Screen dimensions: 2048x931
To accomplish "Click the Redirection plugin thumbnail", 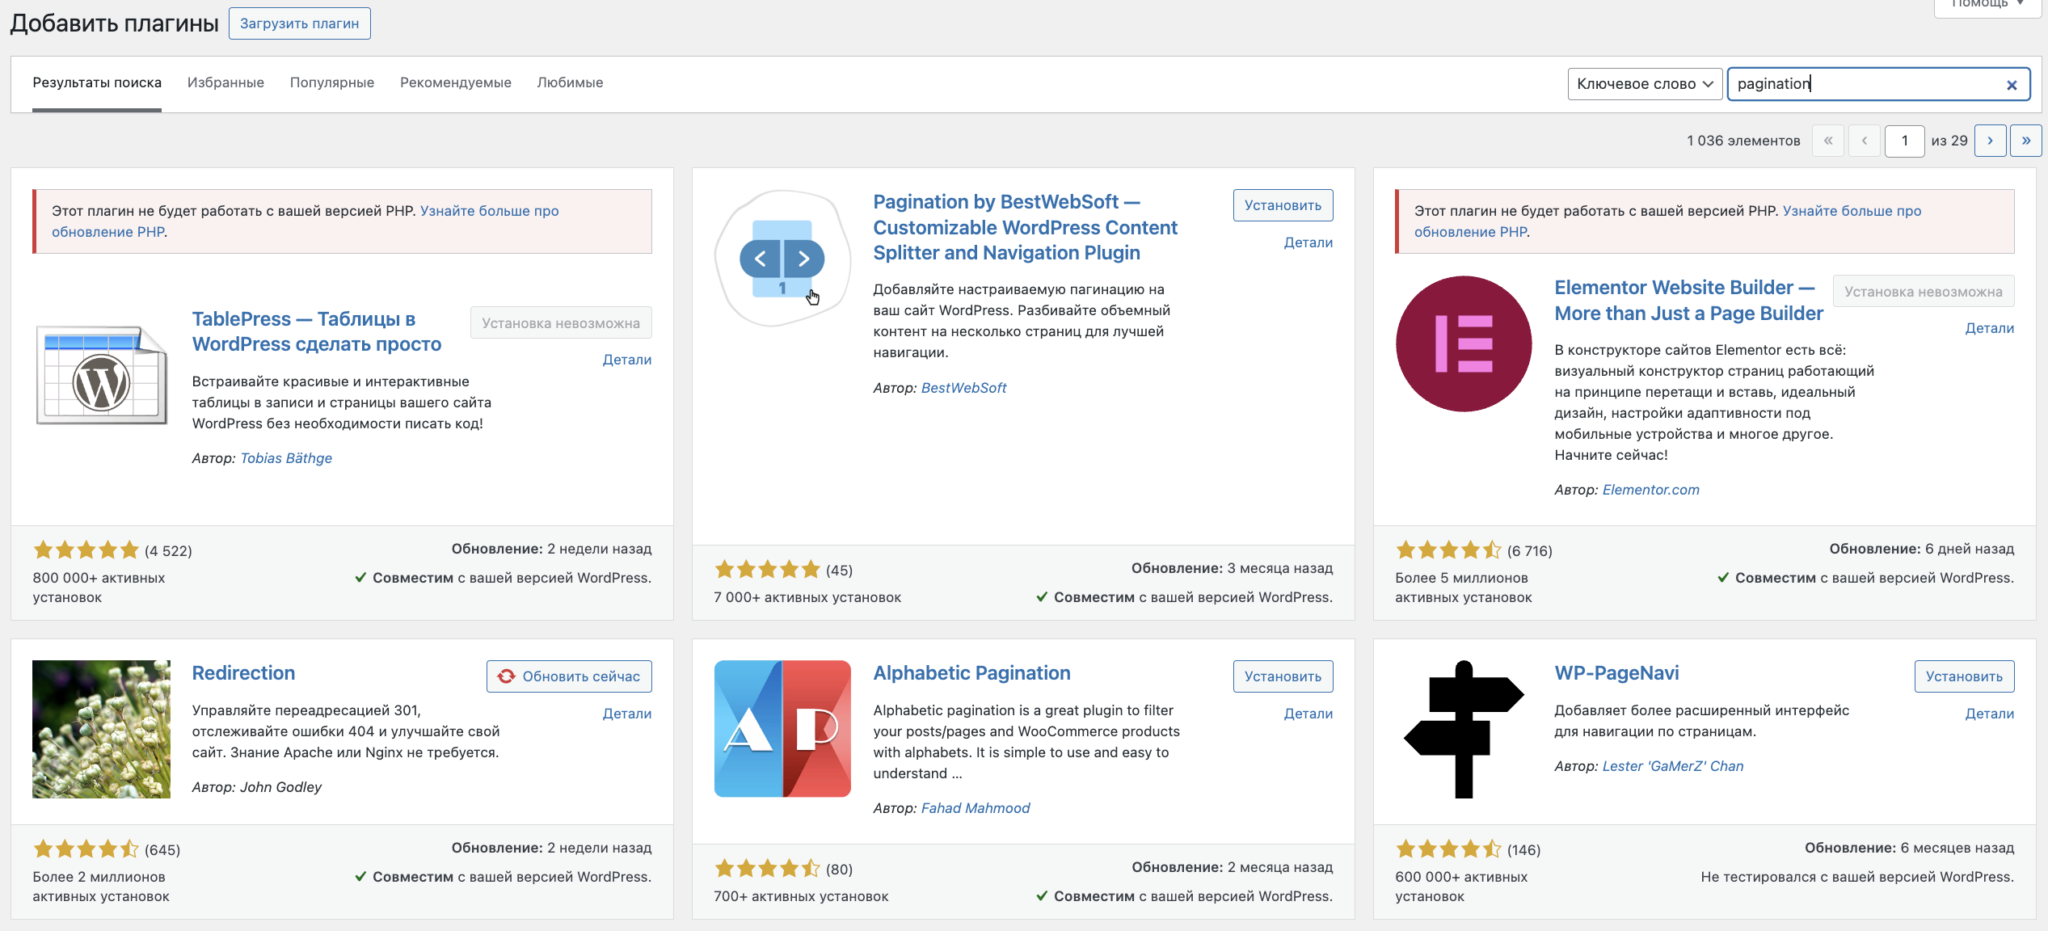I will (x=101, y=729).
